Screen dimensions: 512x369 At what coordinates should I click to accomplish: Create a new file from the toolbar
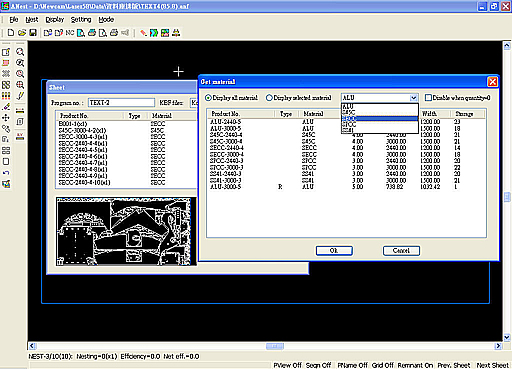point(11,33)
